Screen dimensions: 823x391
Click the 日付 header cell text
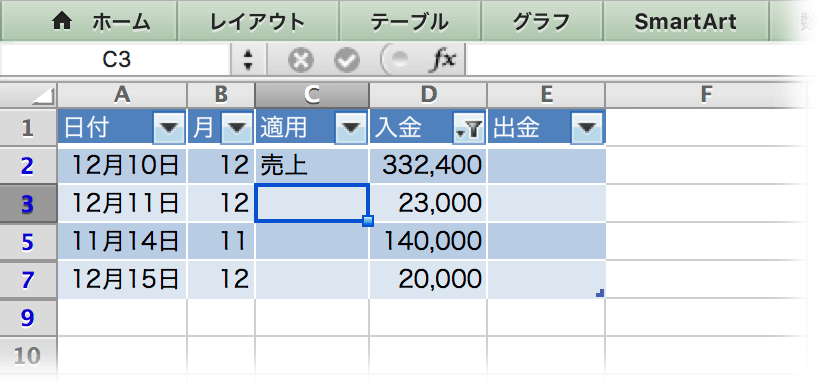tap(87, 128)
